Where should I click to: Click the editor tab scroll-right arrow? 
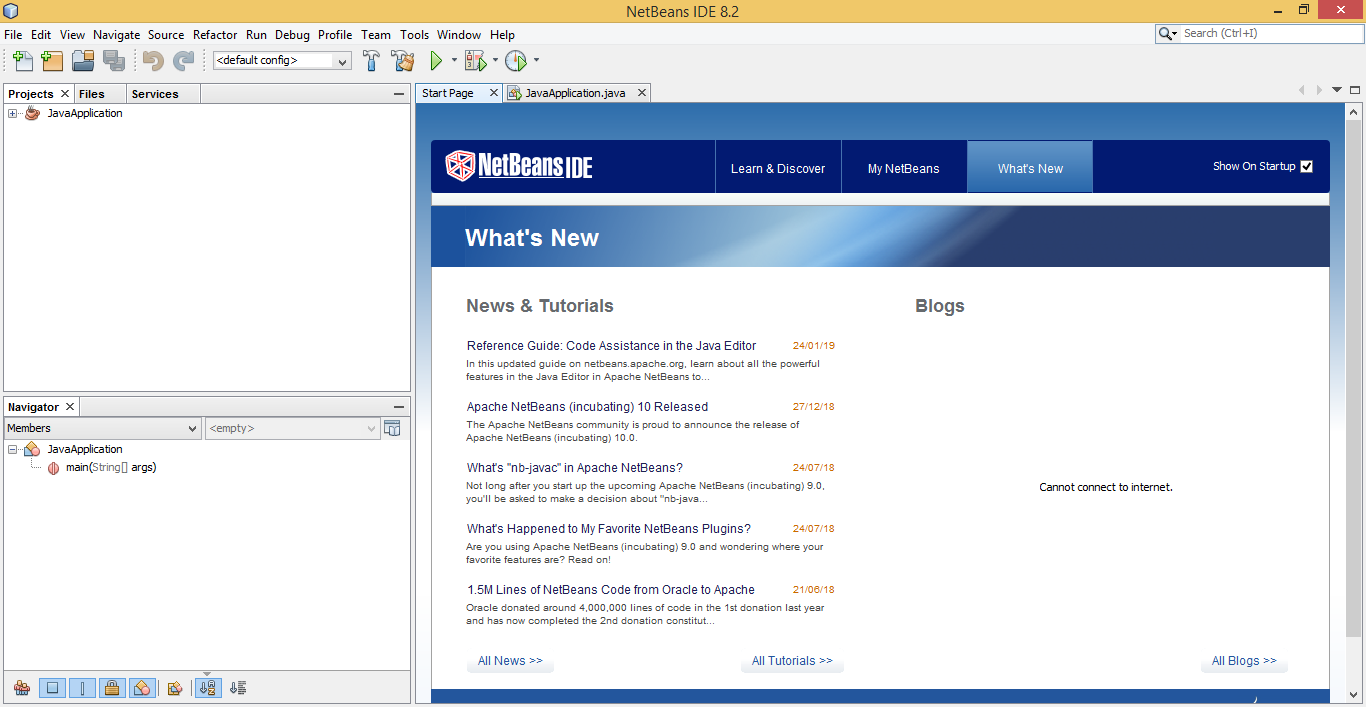coord(1319,91)
